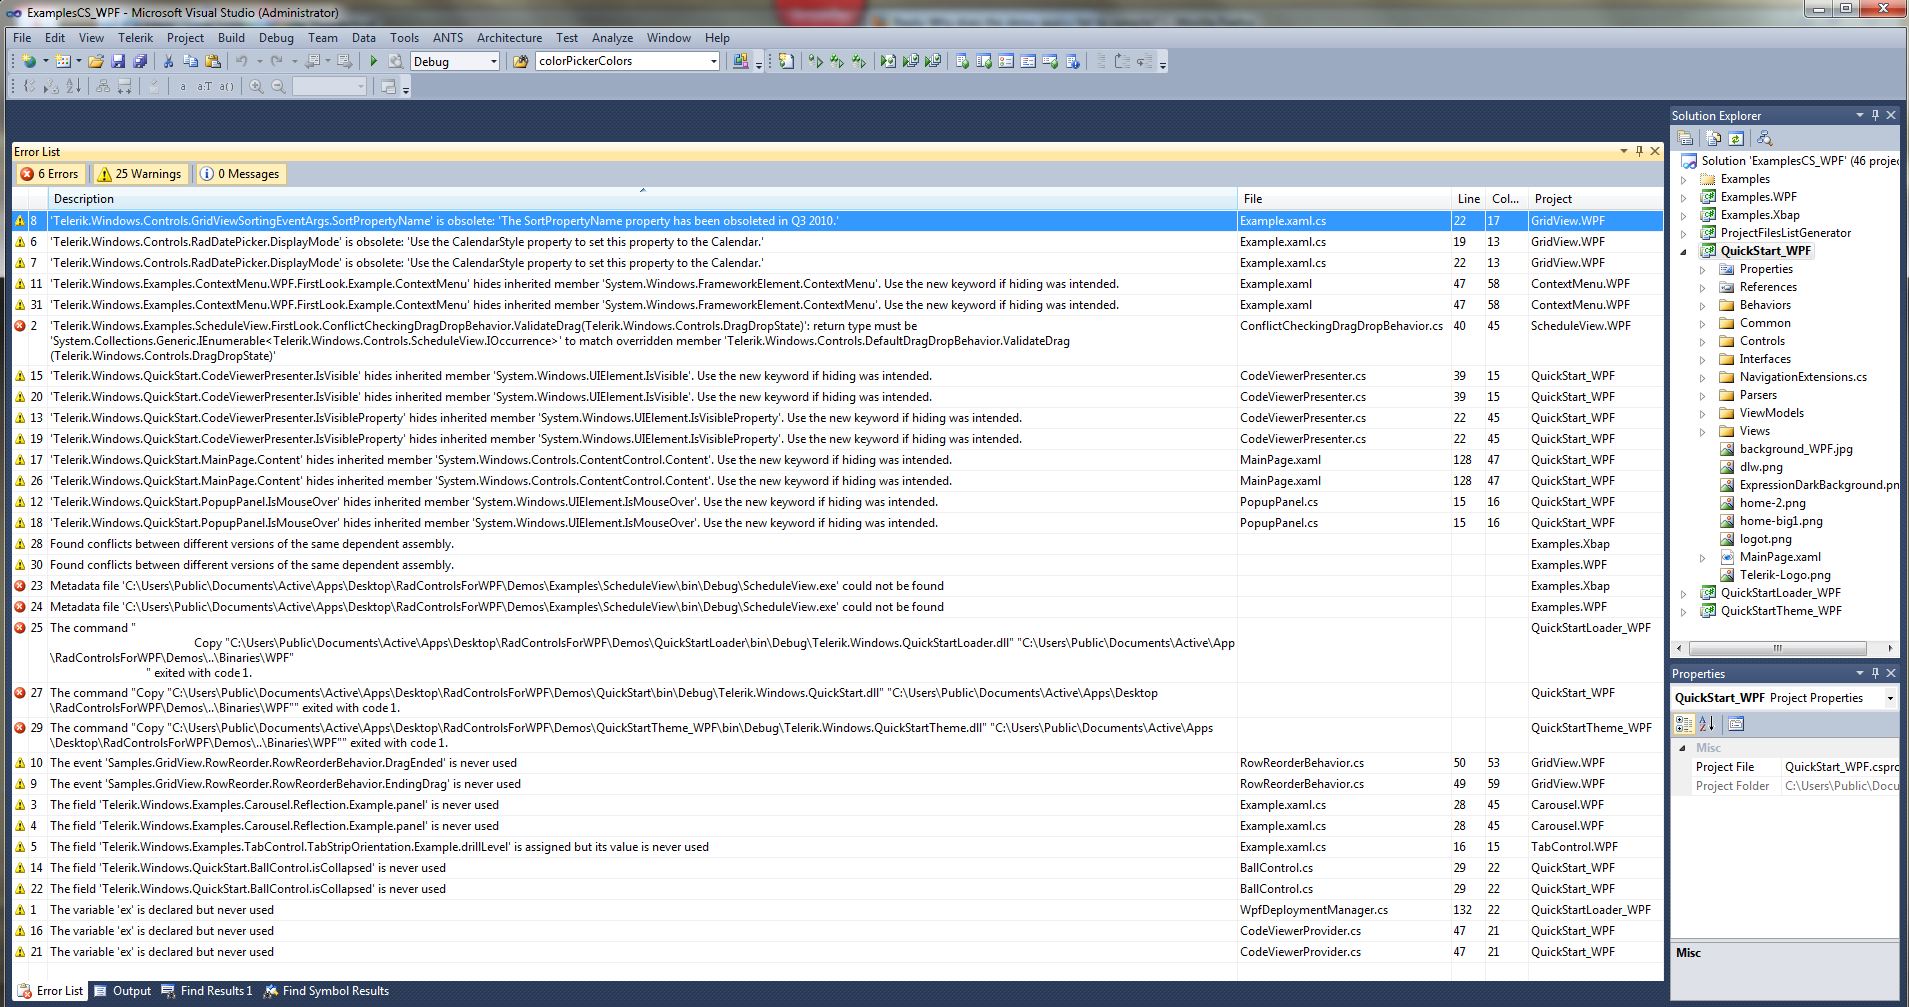Open the Analyze menu
This screenshot has height=1007, width=1909.
click(x=612, y=38)
